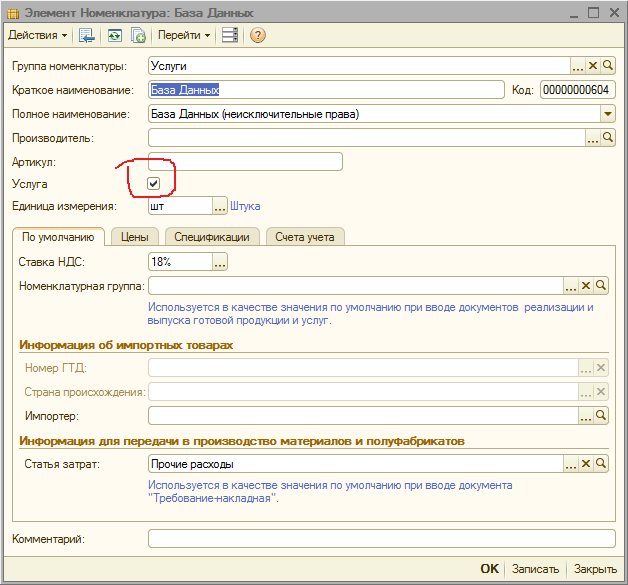Click the Штука unit link
The width and height of the screenshot is (628, 585).
coord(246,206)
